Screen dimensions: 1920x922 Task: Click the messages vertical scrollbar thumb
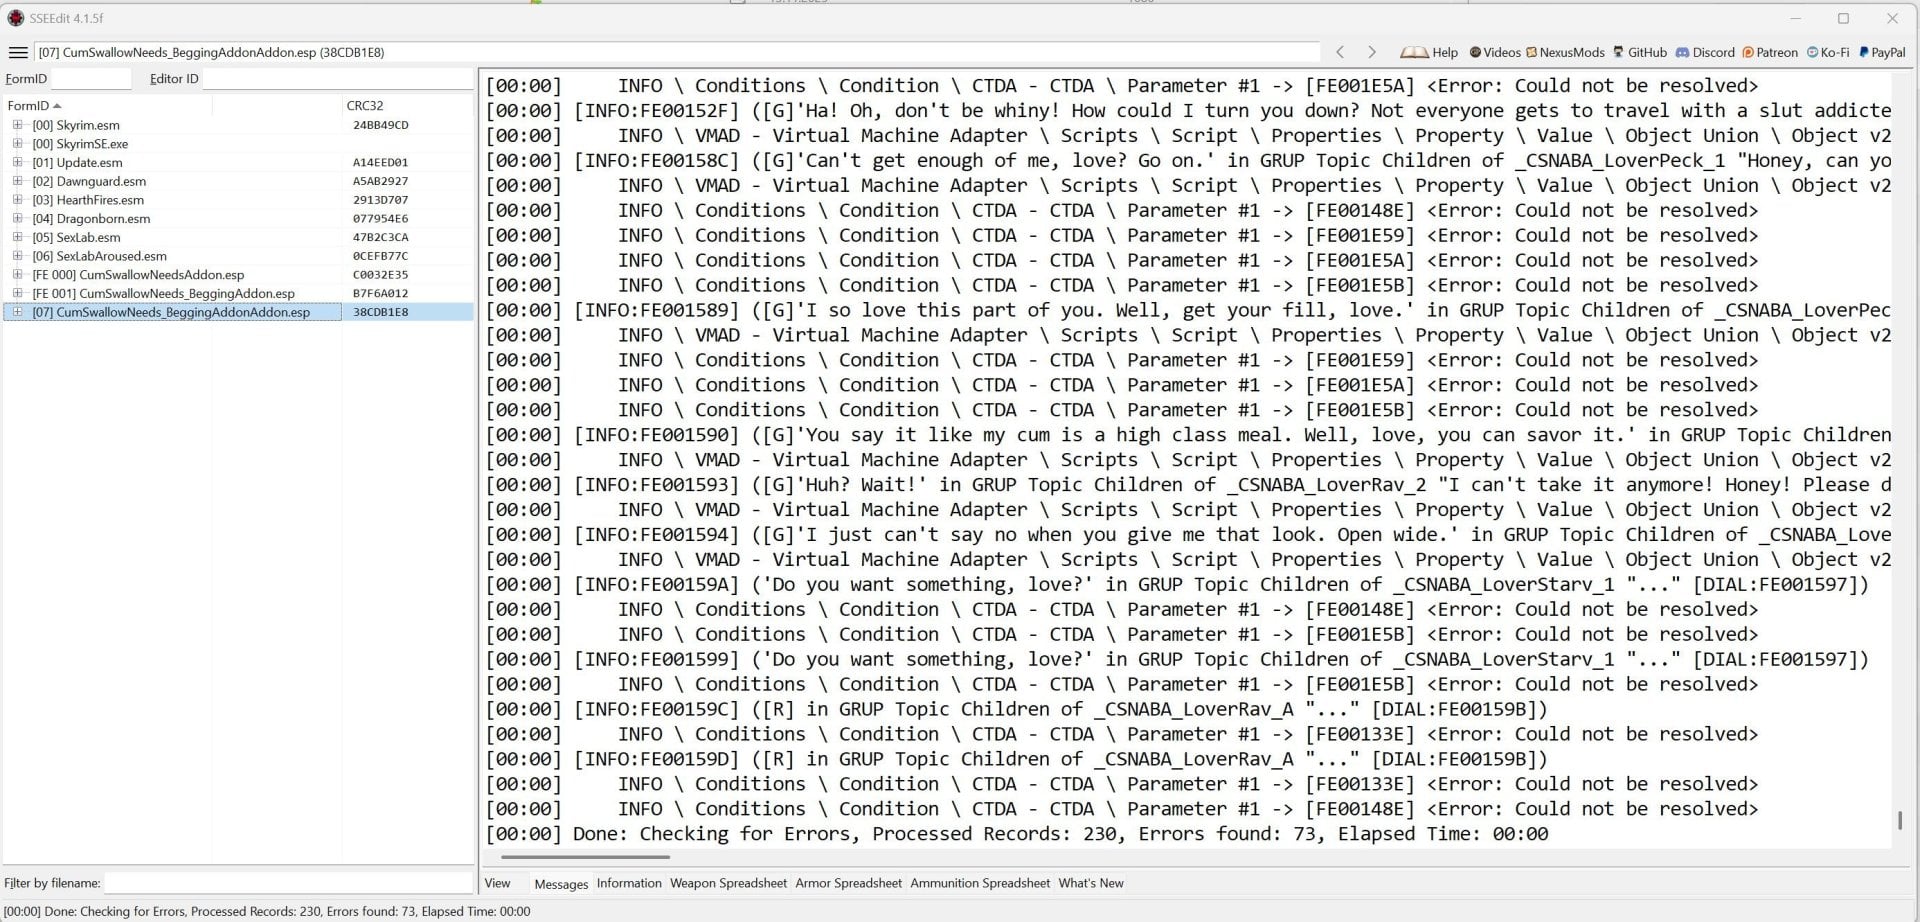click(1900, 821)
